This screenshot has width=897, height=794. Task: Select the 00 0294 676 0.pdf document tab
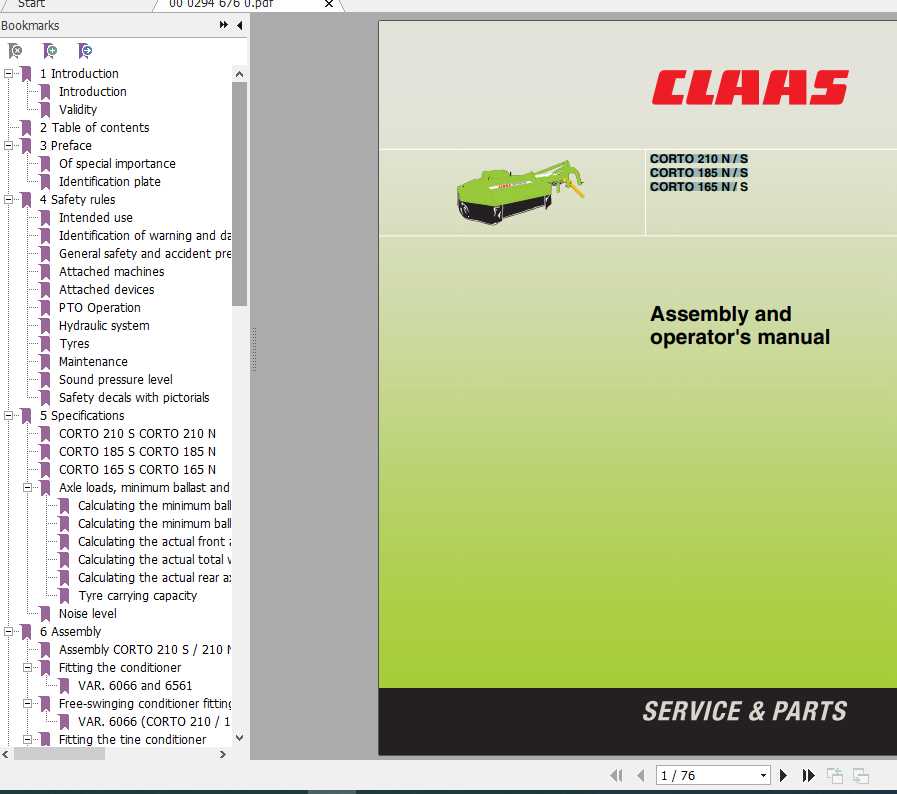(218, 4)
